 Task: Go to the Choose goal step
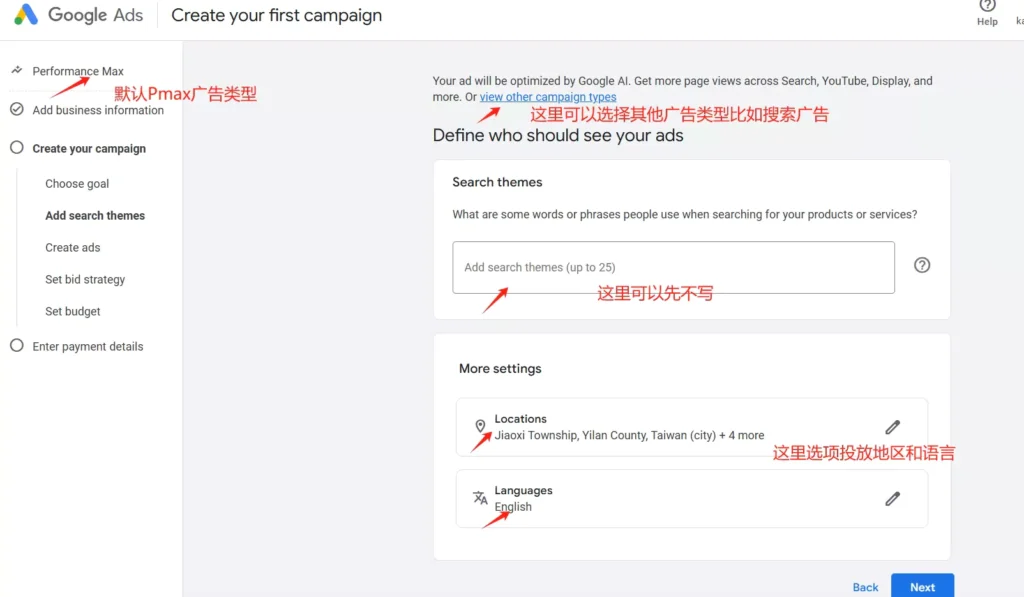pos(78,183)
